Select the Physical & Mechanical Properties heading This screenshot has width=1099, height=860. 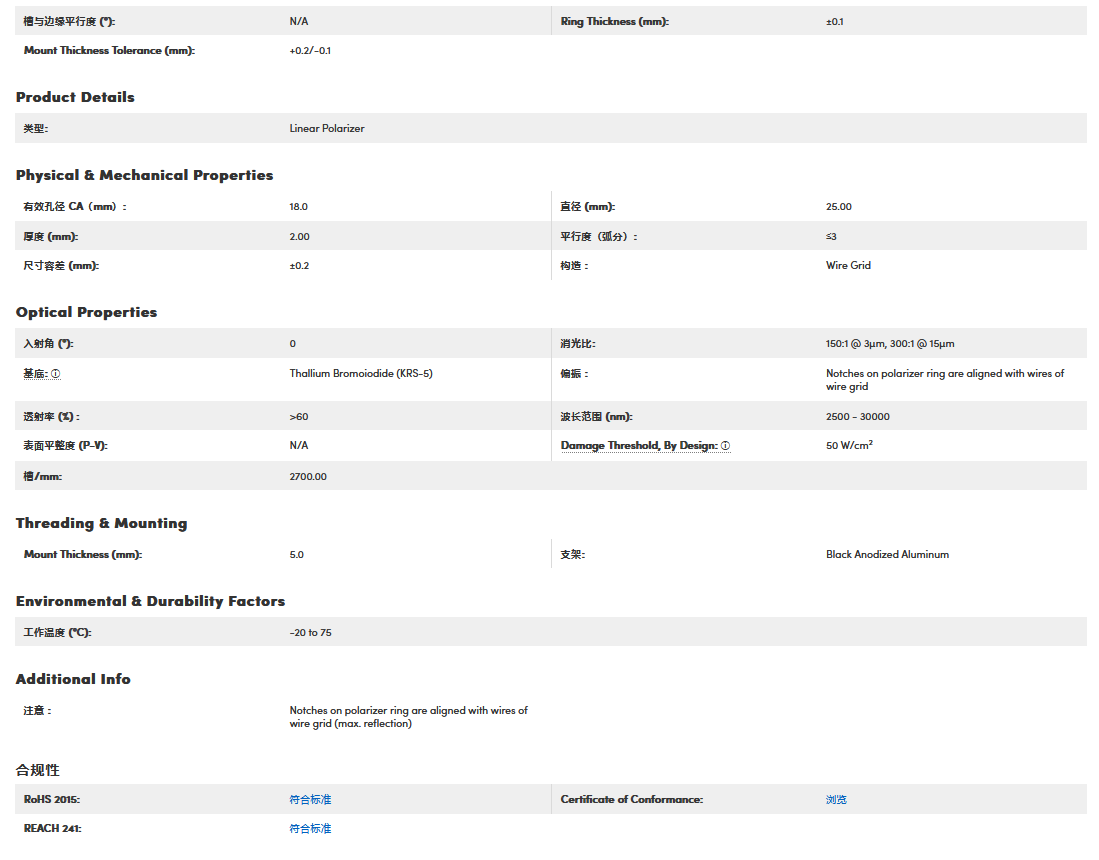click(144, 175)
